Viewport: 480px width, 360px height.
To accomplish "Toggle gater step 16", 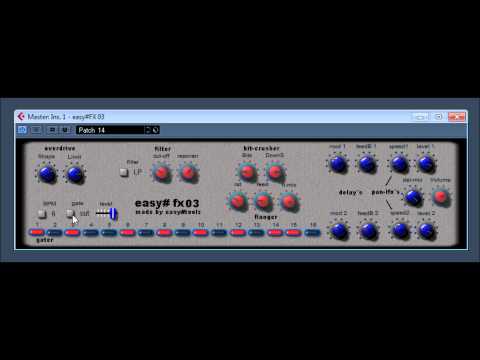I will pos(312,232).
